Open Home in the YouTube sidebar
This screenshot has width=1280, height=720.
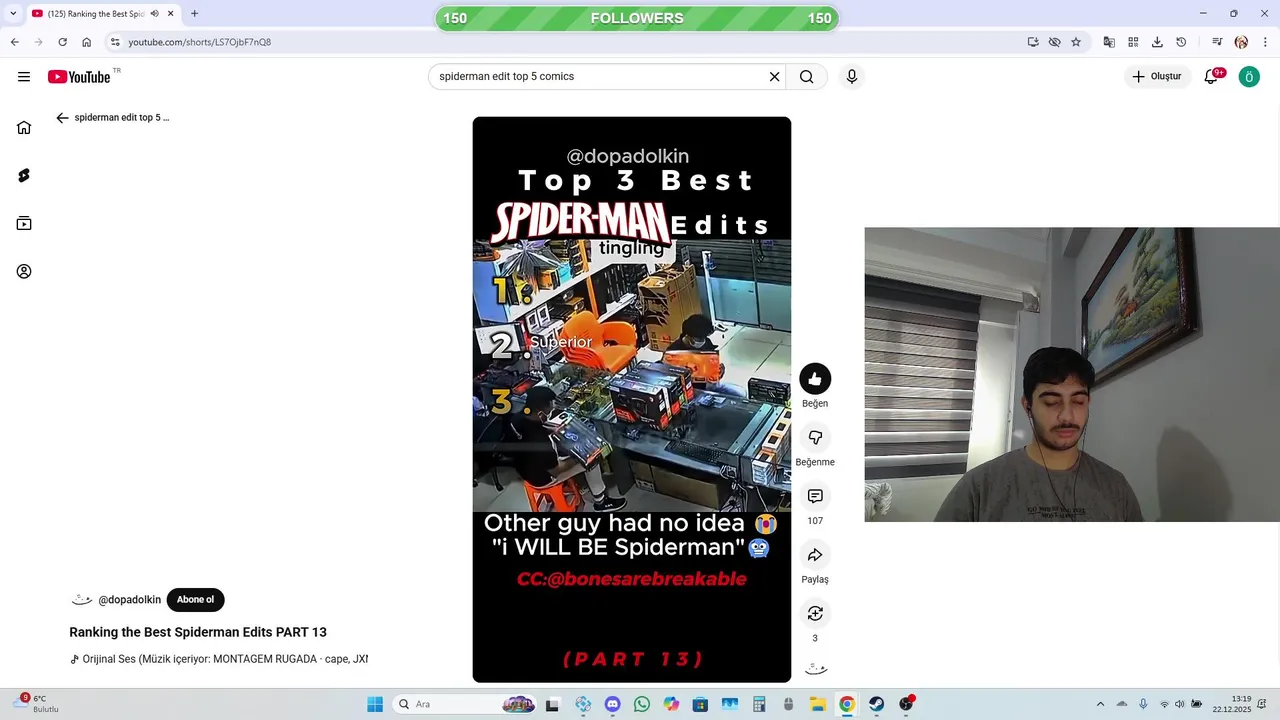(x=24, y=127)
